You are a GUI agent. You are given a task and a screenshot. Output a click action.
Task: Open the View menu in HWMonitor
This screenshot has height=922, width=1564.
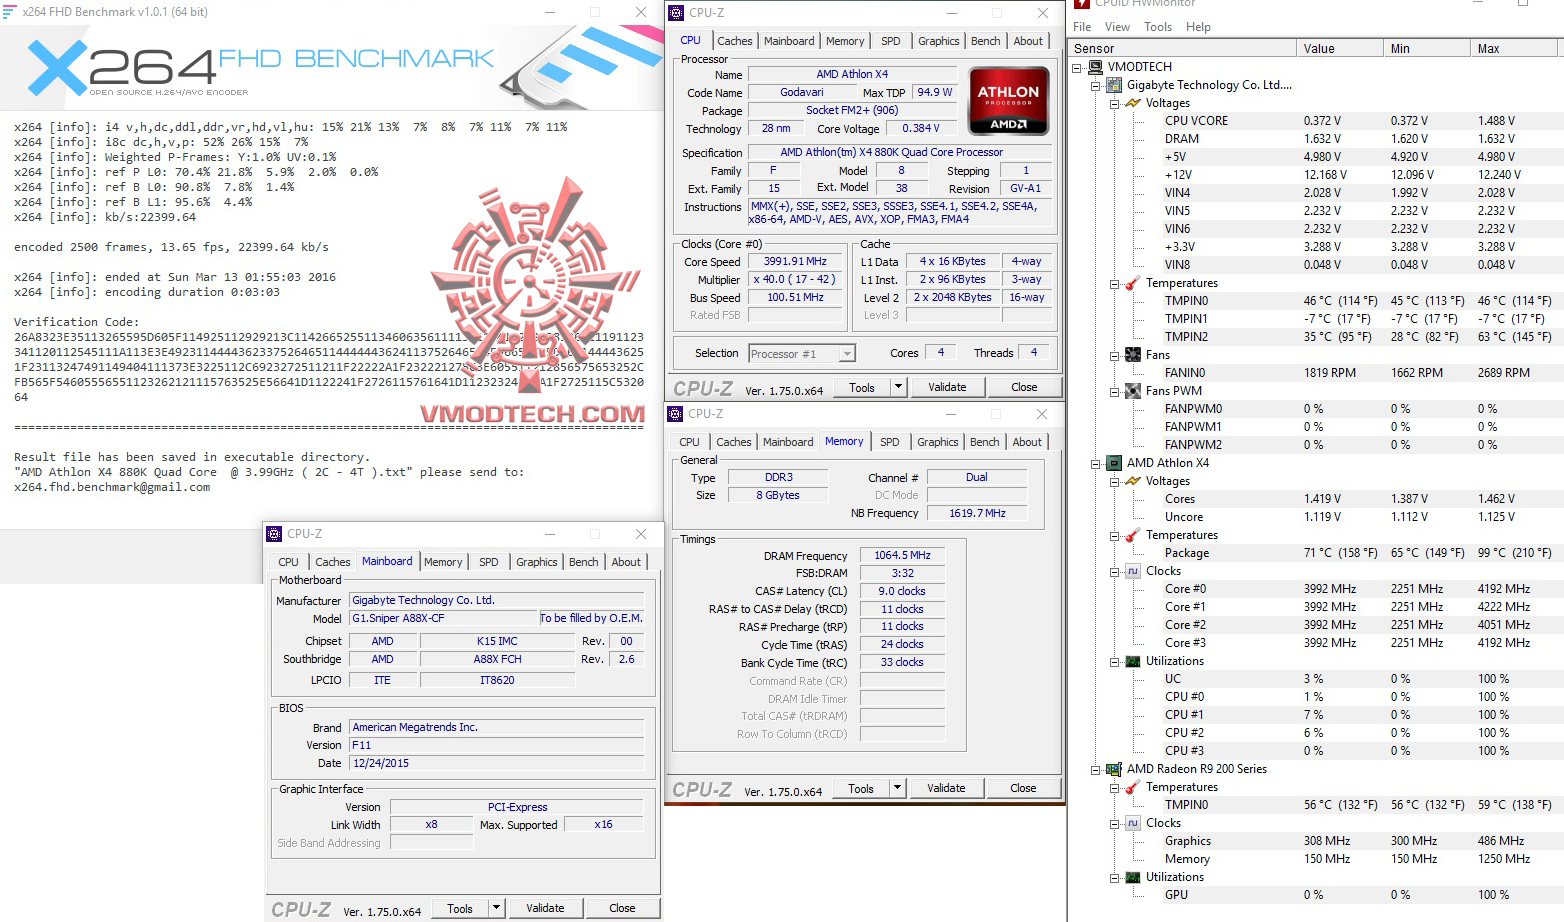[1117, 27]
